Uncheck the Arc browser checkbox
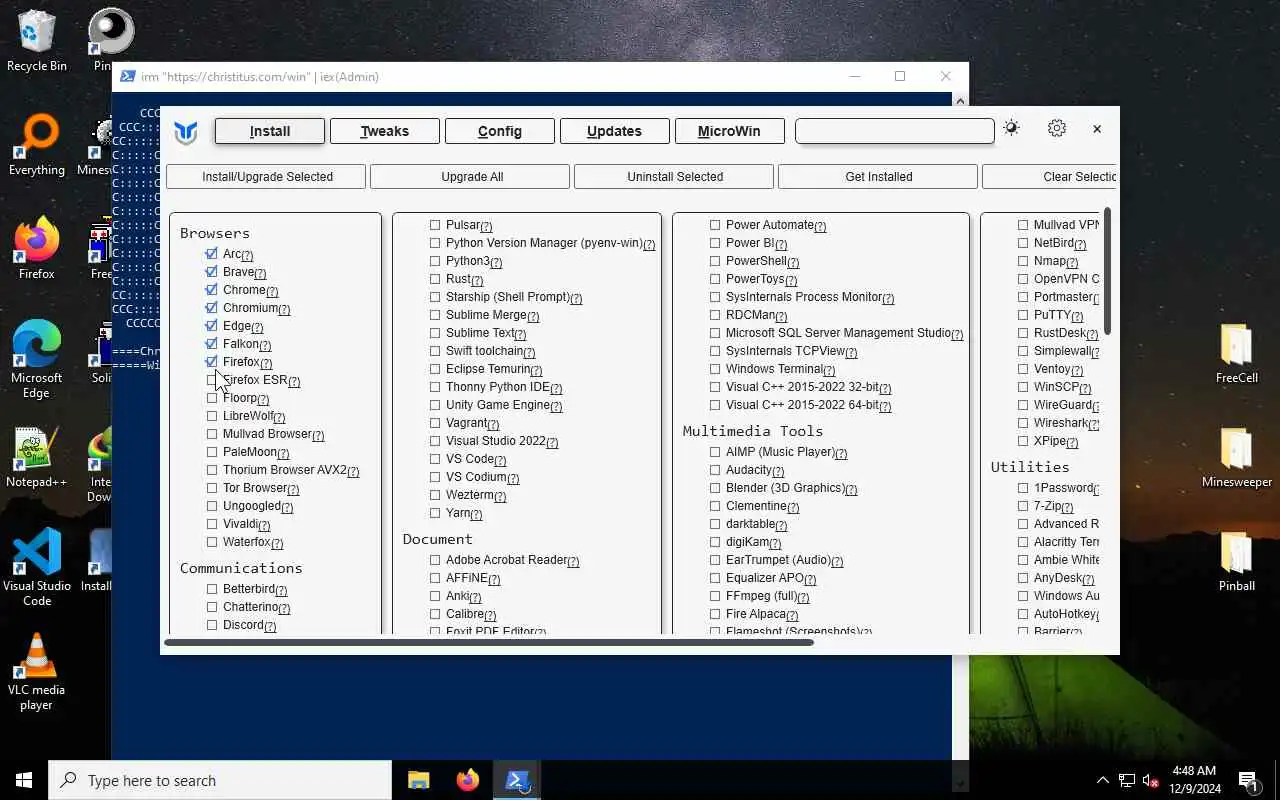 coord(212,254)
